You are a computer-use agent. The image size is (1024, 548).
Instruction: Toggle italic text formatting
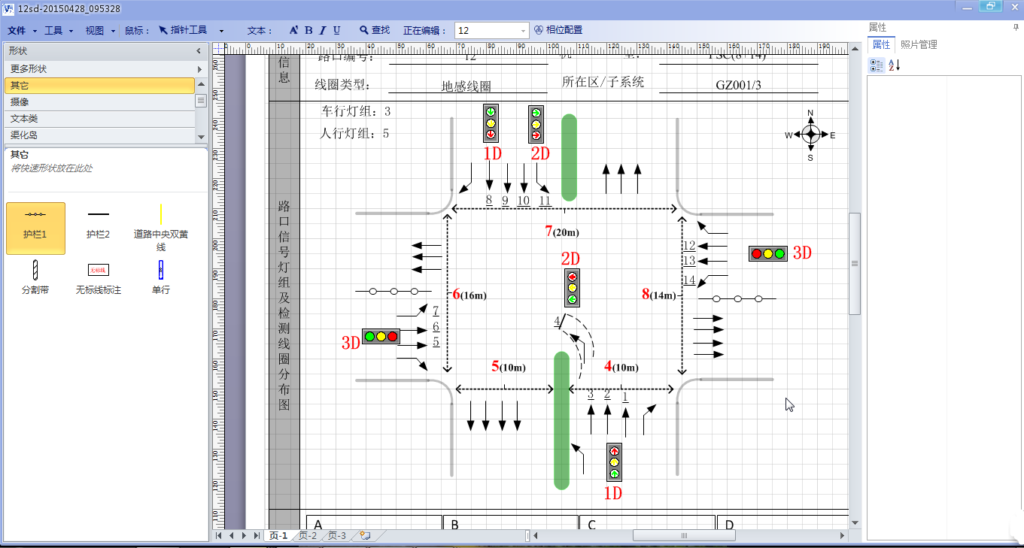point(322,30)
